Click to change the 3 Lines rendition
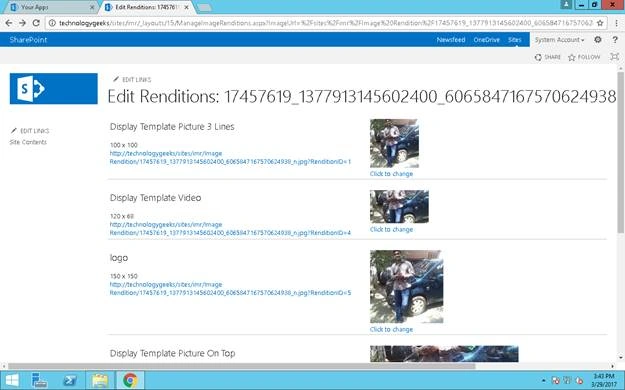The width and height of the screenshot is (625, 390). coord(391,173)
